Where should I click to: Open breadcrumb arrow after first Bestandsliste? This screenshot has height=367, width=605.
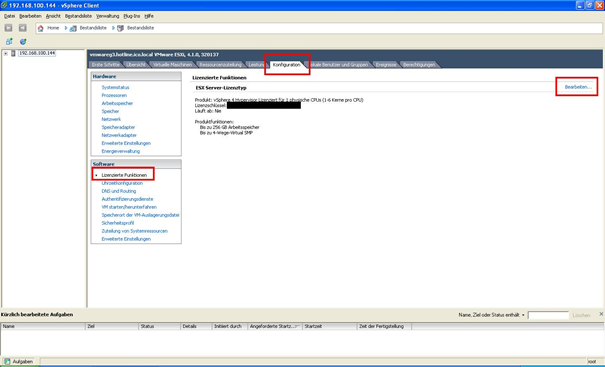point(113,28)
